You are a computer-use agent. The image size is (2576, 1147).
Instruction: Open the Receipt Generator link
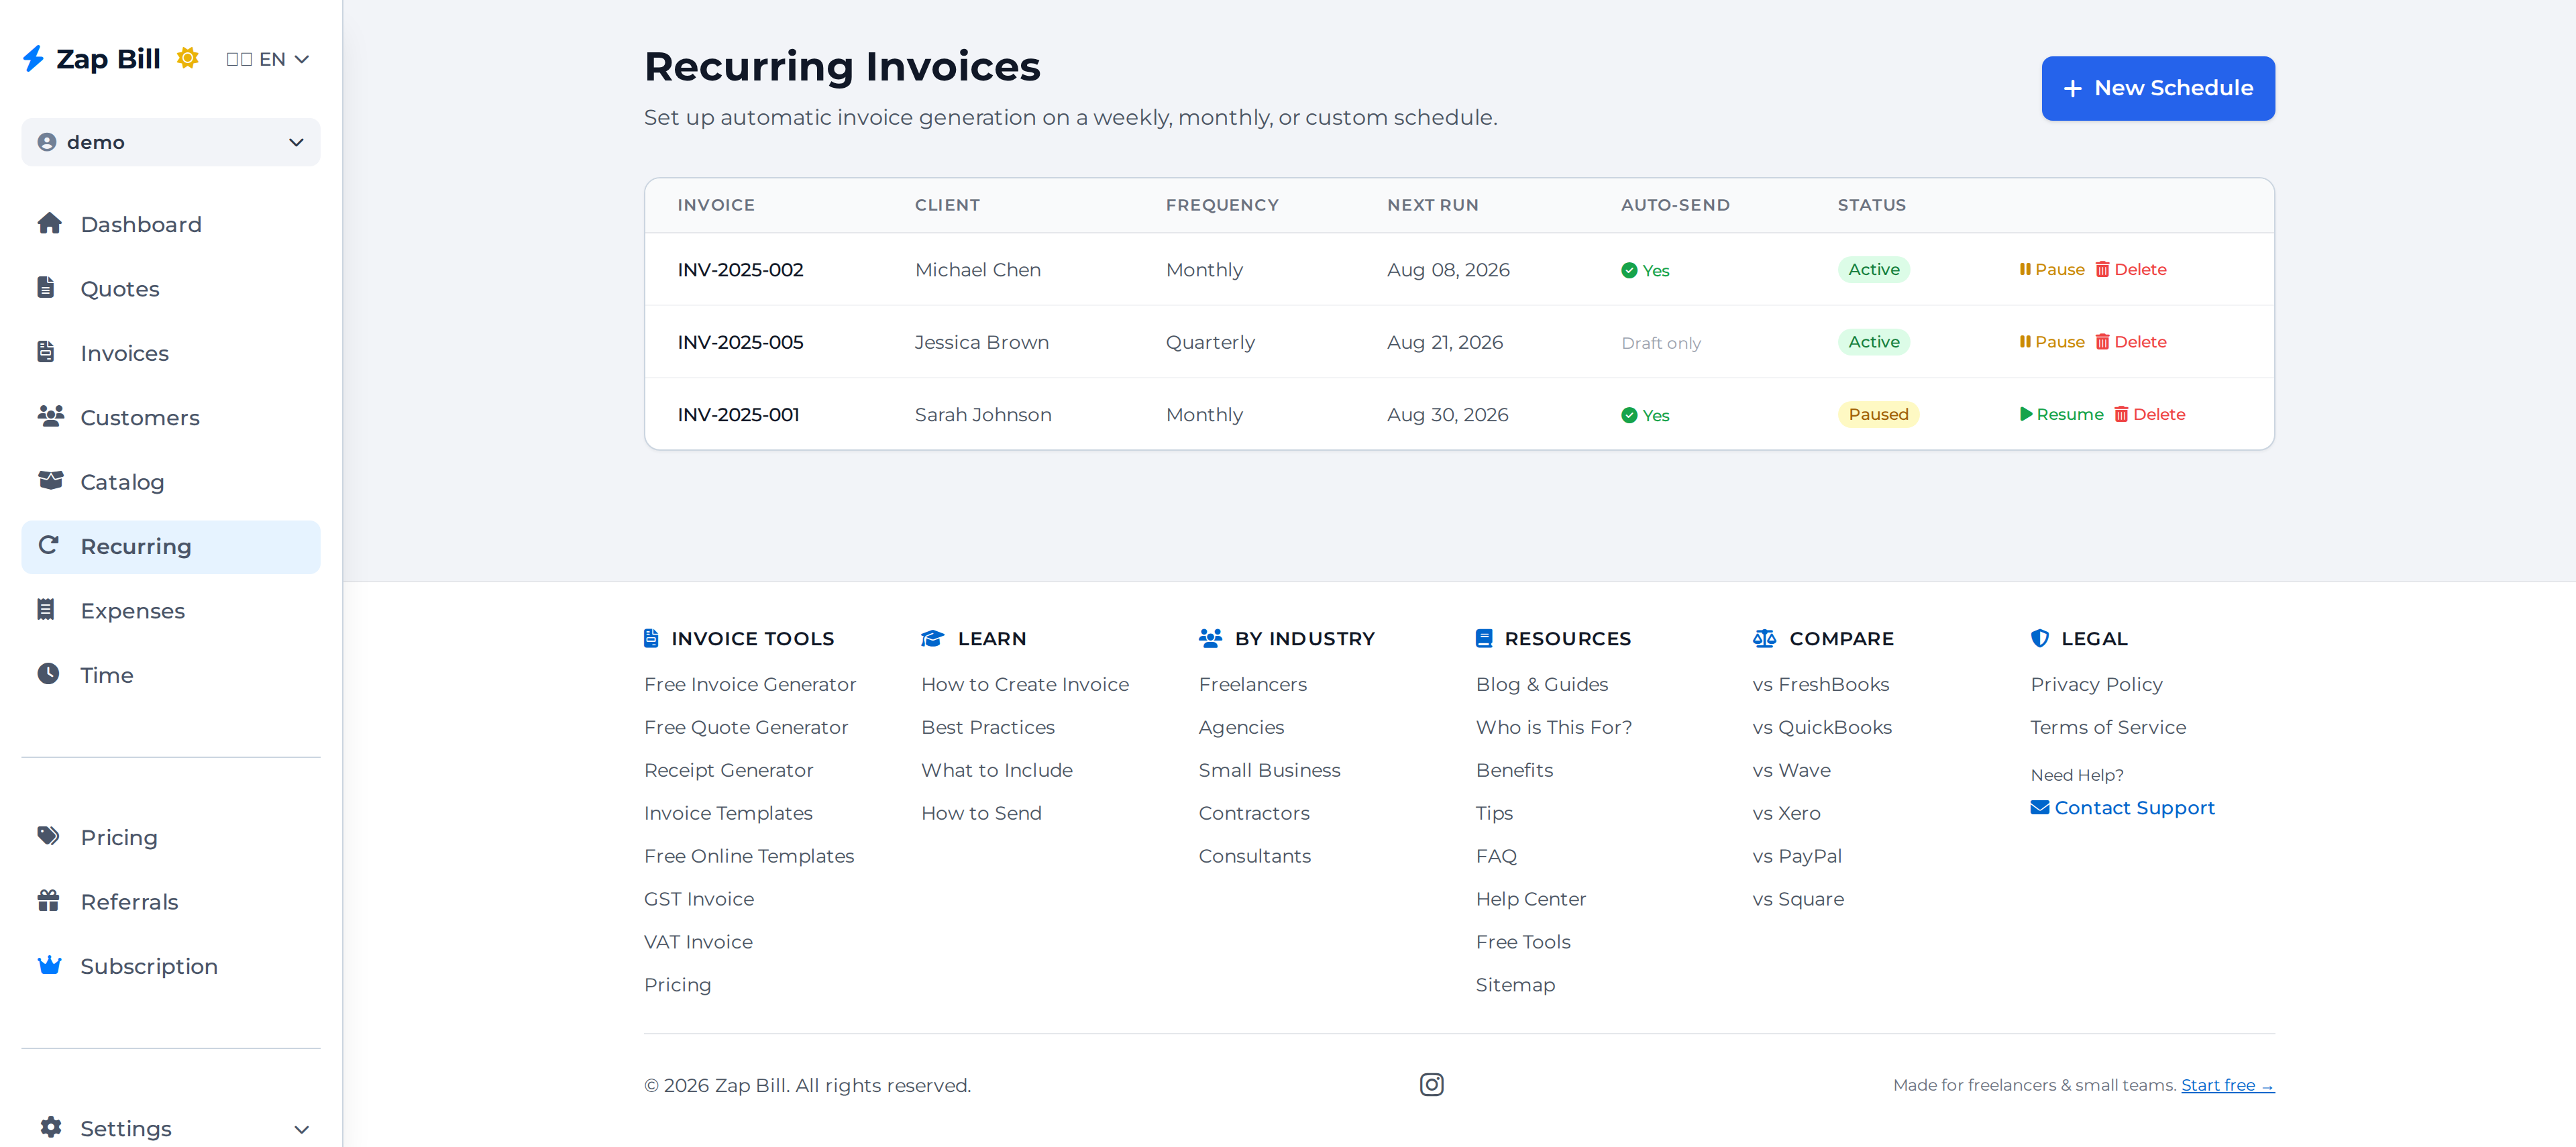click(x=728, y=770)
